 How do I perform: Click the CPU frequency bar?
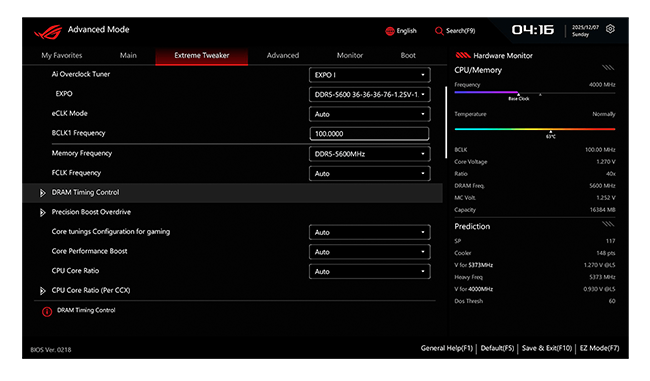click(535, 92)
